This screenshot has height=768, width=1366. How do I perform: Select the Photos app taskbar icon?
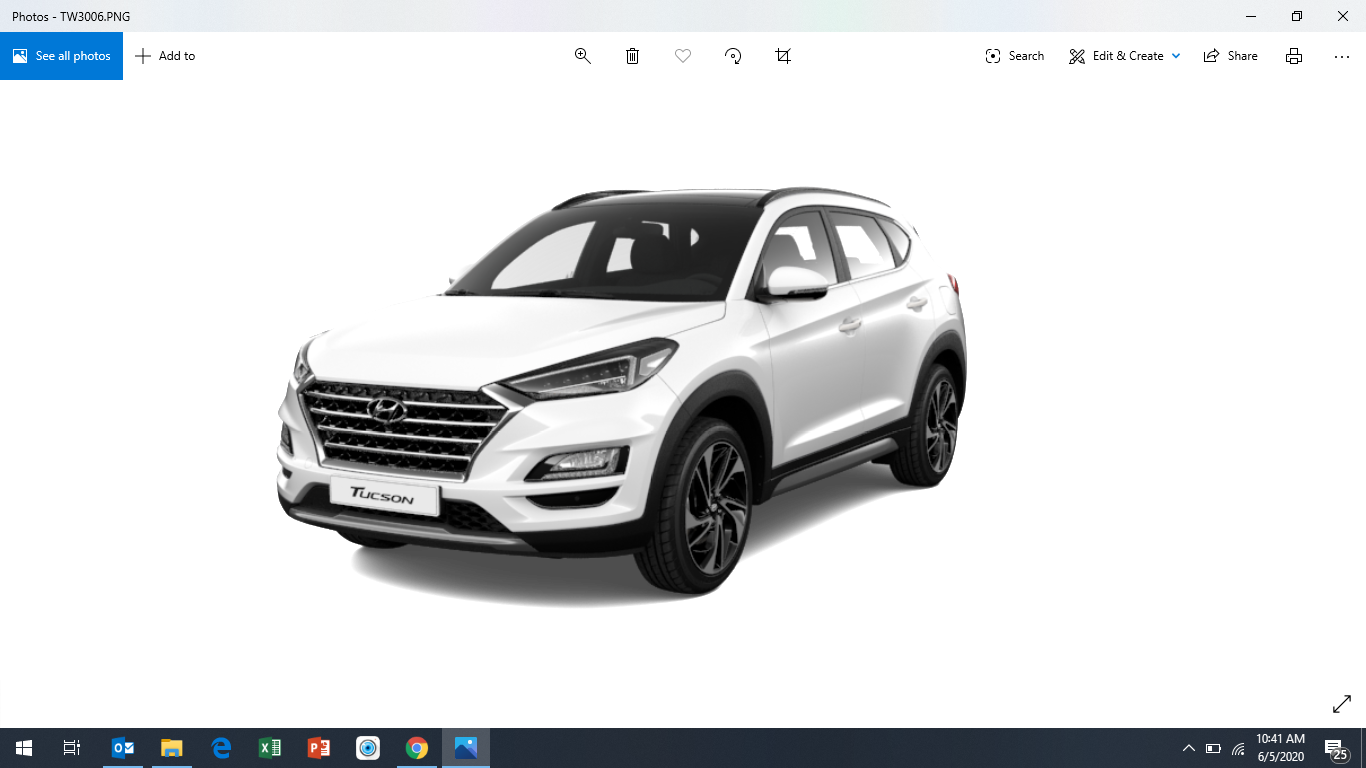(x=466, y=748)
